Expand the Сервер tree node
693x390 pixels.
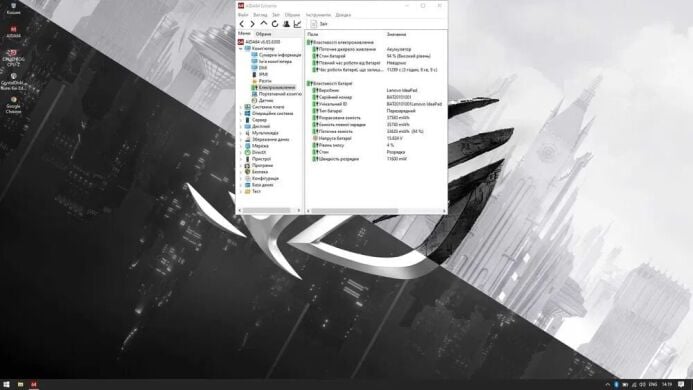(241, 120)
